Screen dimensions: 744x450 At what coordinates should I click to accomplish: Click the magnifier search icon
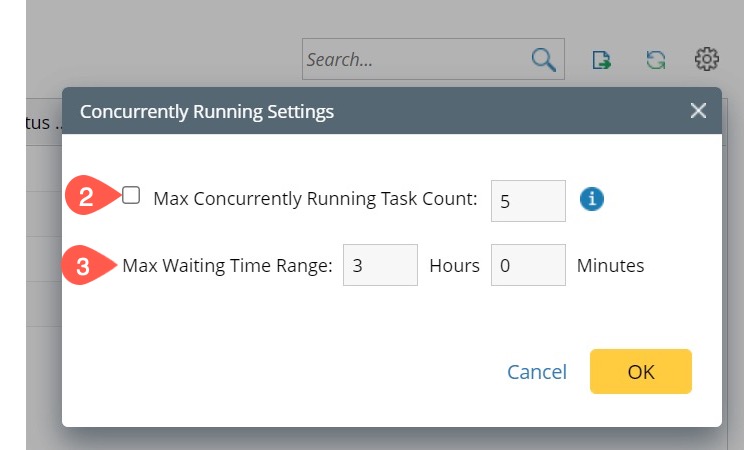(x=543, y=60)
